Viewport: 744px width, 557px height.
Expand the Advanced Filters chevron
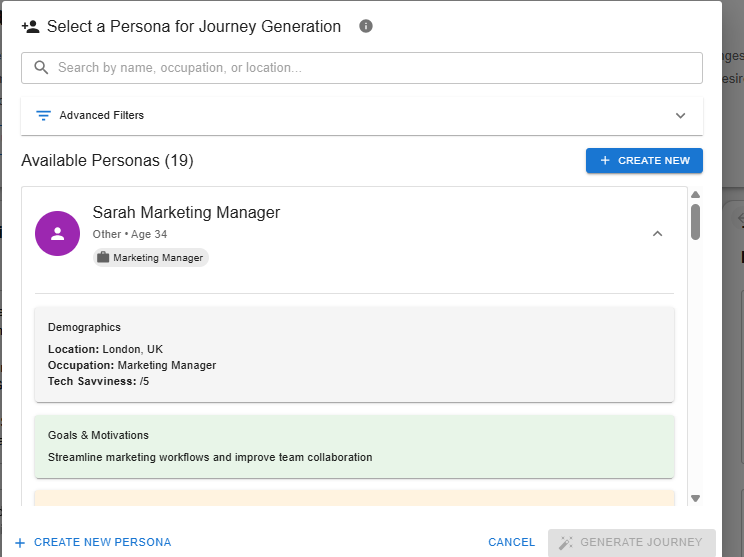[680, 115]
